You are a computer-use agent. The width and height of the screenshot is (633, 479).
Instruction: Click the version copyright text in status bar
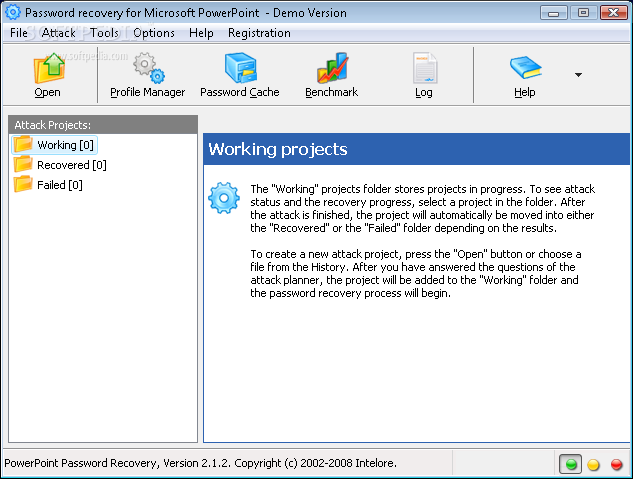(201, 463)
